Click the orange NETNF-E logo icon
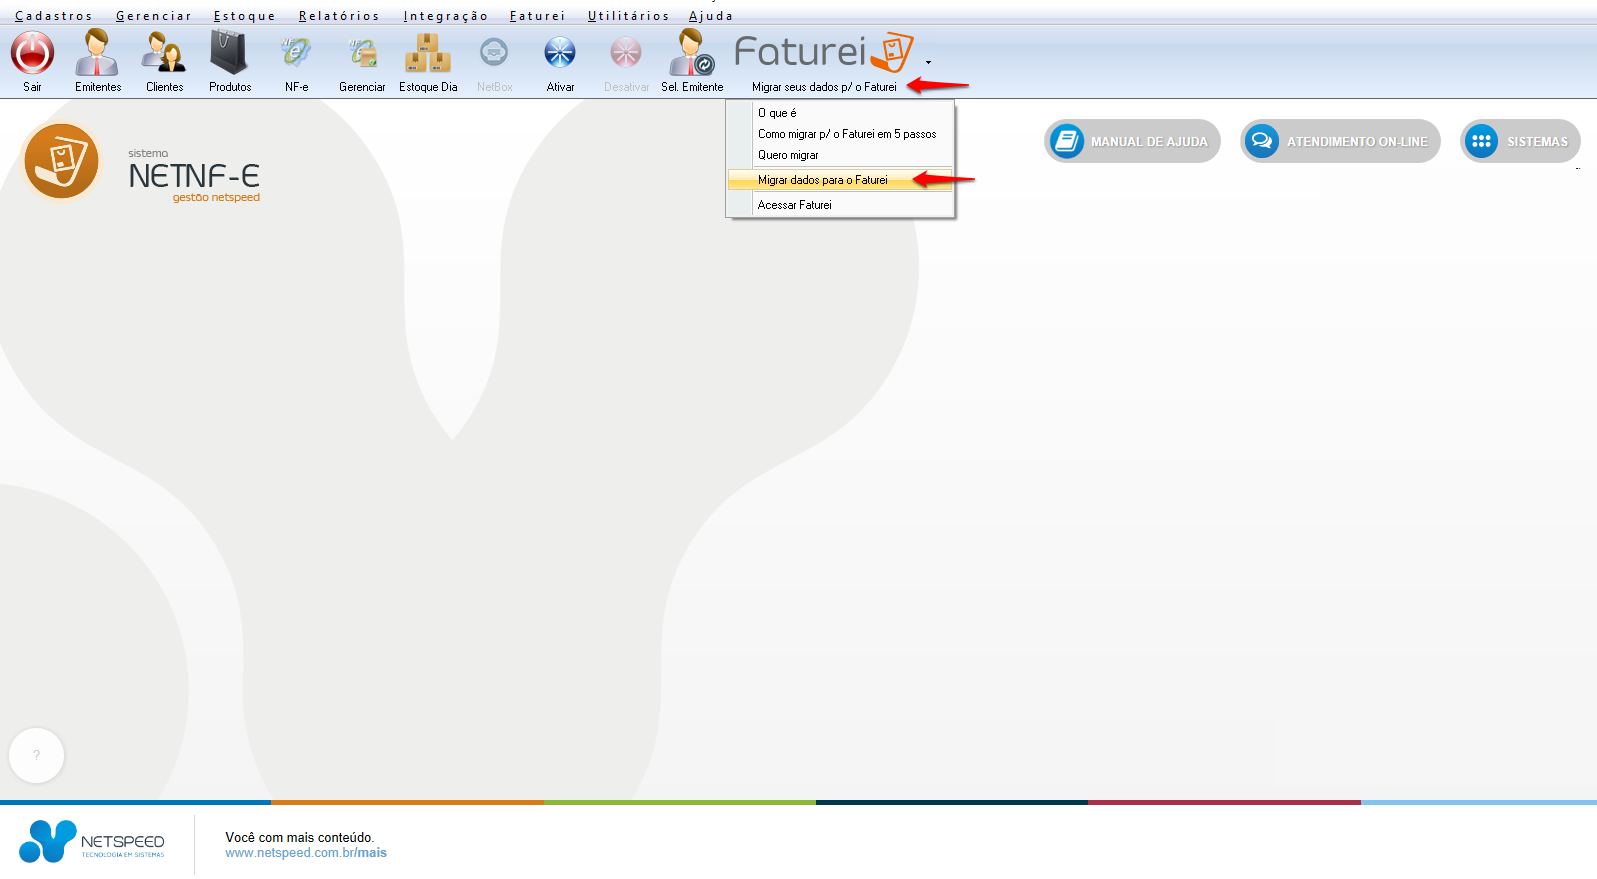 click(62, 161)
